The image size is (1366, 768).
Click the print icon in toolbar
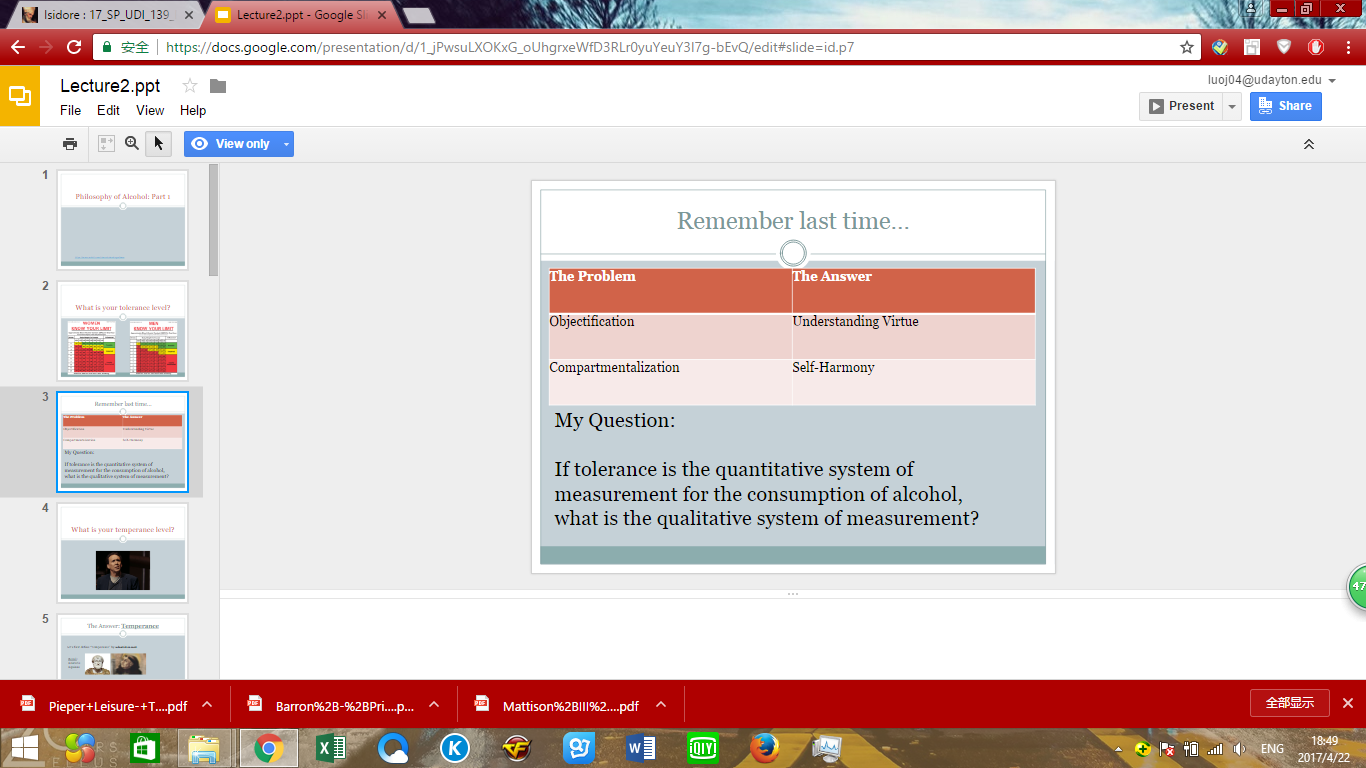[70, 144]
